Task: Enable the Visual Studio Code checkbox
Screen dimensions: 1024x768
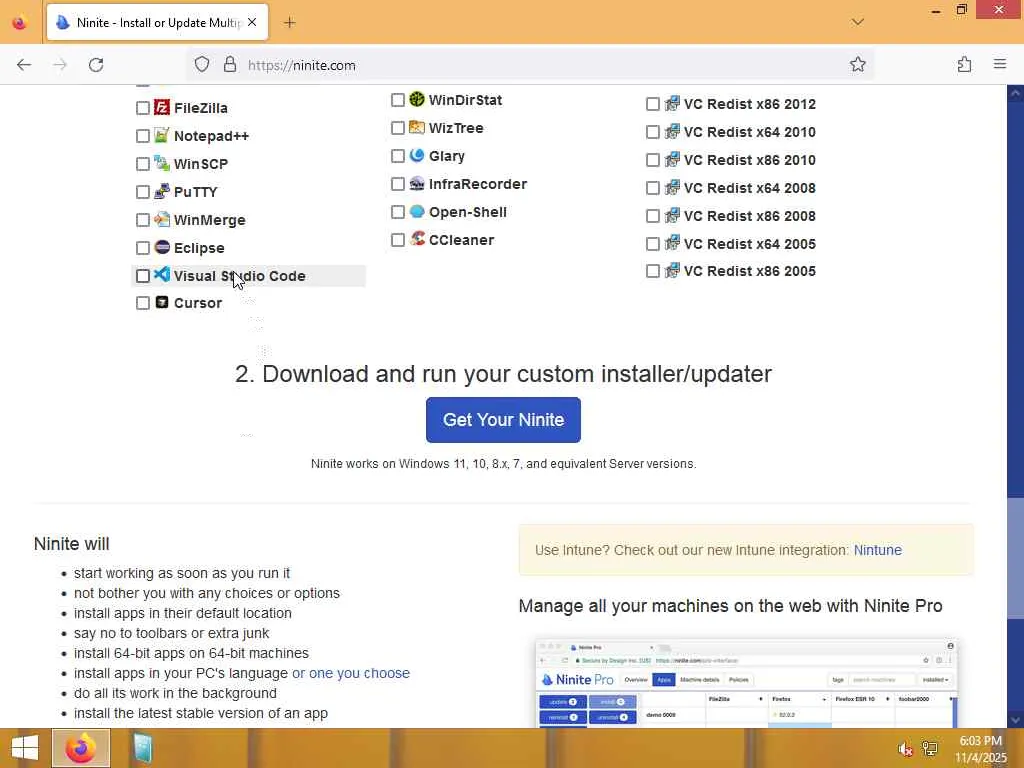Action: click(x=143, y=276)
